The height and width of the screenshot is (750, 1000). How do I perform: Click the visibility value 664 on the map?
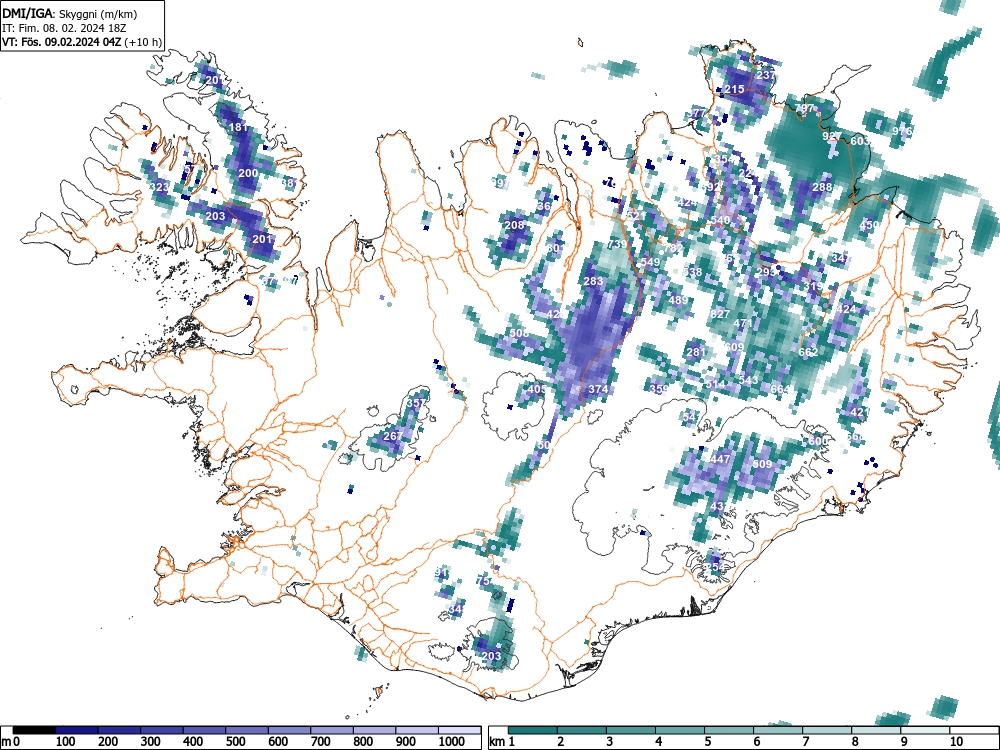(780, 389)
